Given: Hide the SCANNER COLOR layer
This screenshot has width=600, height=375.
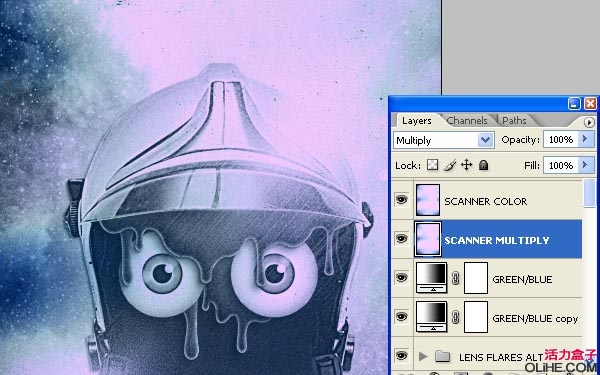Looking at the screenshot, I should (x=401, y=199).
